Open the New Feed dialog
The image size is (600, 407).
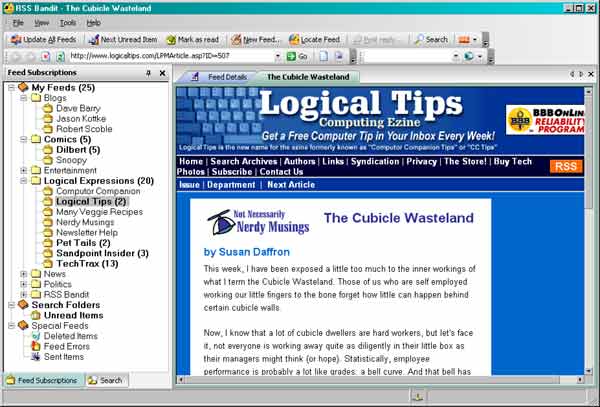coord(255,39)
